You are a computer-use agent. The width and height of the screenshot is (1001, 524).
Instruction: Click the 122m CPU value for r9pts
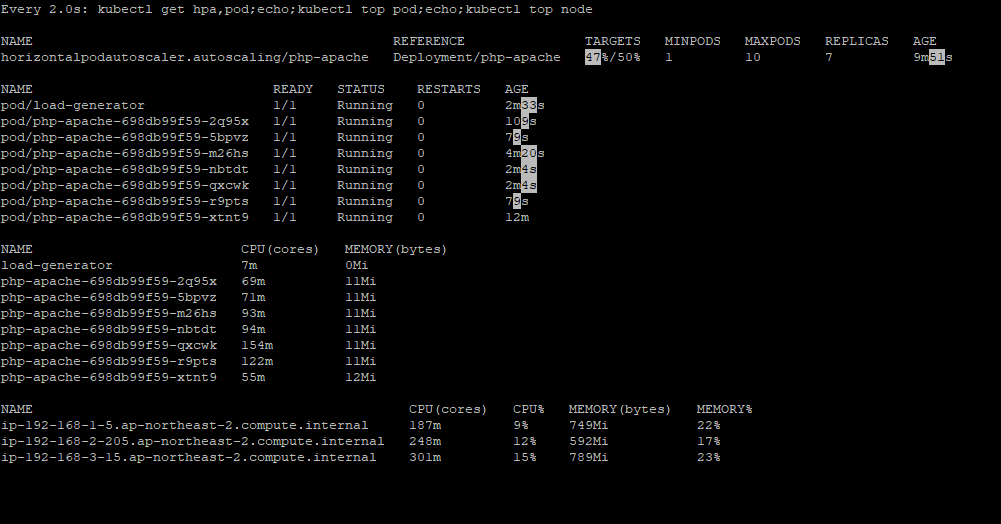click(x=257, y=361)
